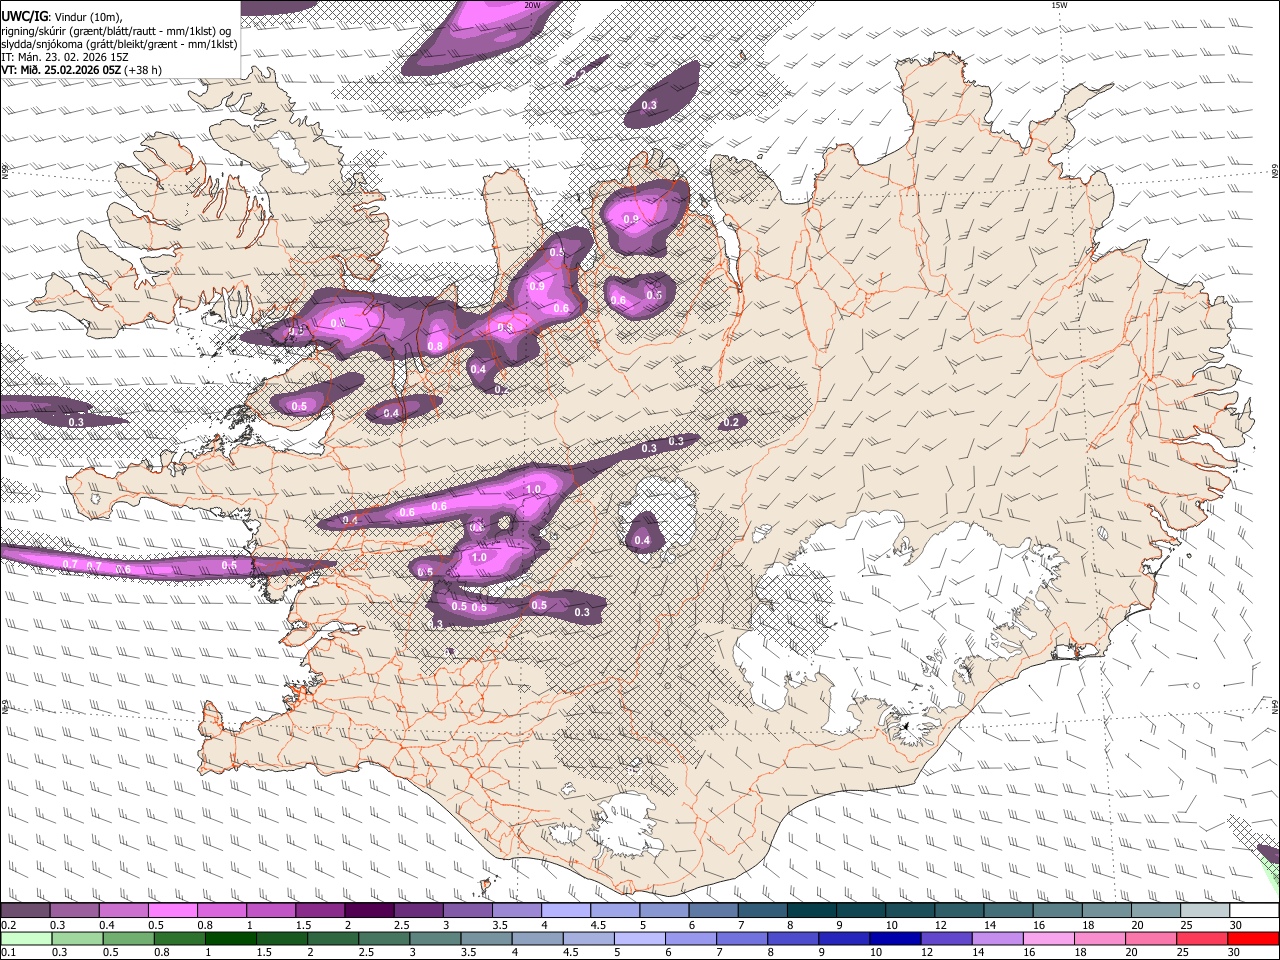The image size is (1280, 960).
Task: Pick the darkest purple 2–2.5 swatch, upper scale
Action: coord(370,911)
